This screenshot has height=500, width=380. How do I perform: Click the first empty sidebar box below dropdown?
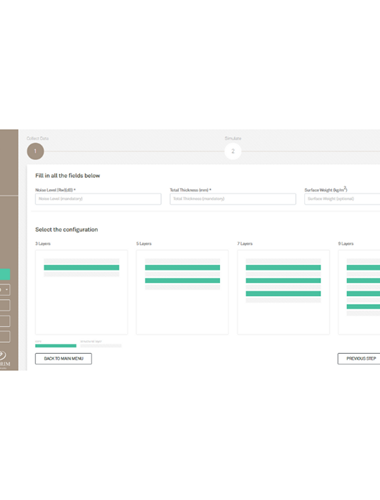pyautogui.click(x=5, y=305)
